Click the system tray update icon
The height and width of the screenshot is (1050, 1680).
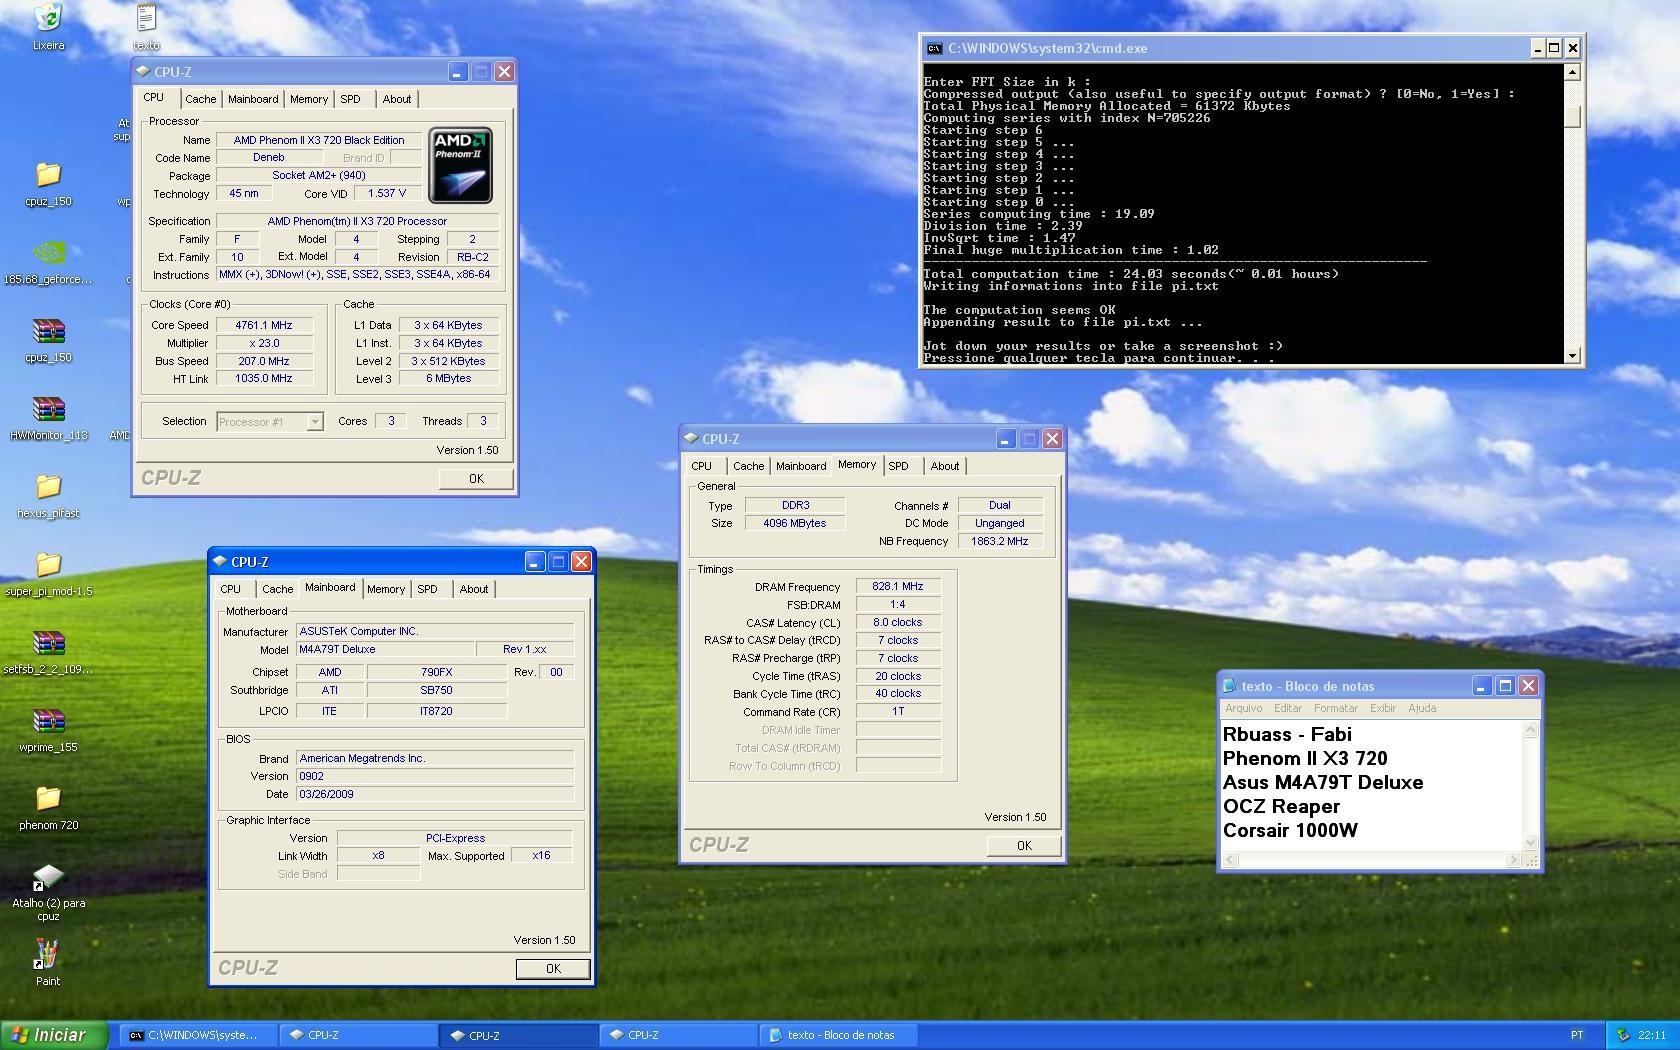1623,1035
